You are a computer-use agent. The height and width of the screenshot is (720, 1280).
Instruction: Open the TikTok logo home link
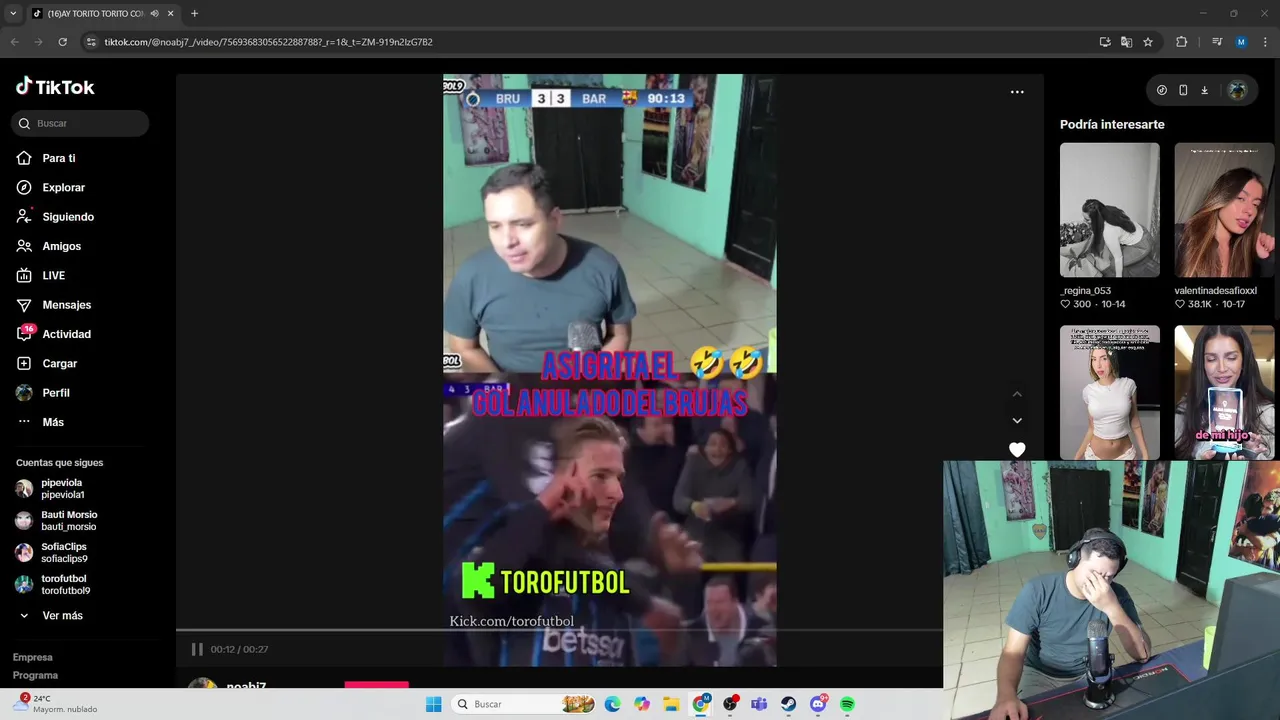[55, 87]
